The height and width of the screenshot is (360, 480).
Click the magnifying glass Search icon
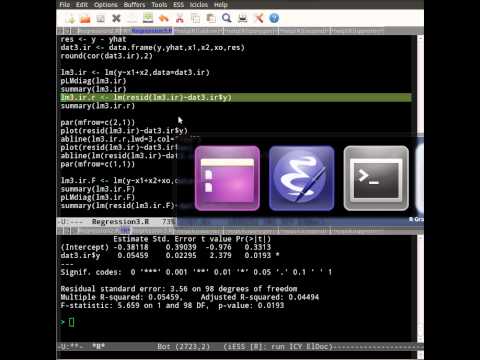[227, 18]
